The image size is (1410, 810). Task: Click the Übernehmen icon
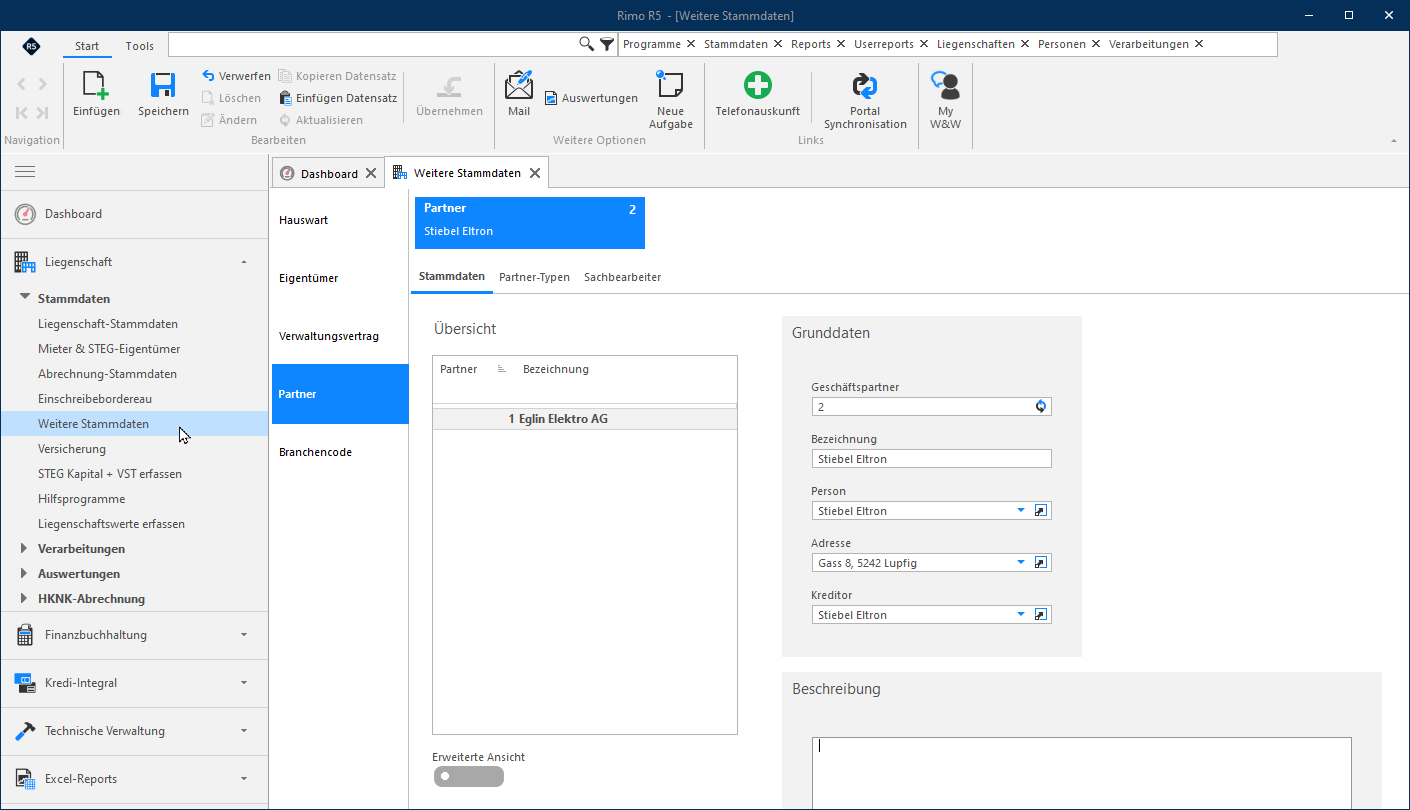[x=449, y=86]
